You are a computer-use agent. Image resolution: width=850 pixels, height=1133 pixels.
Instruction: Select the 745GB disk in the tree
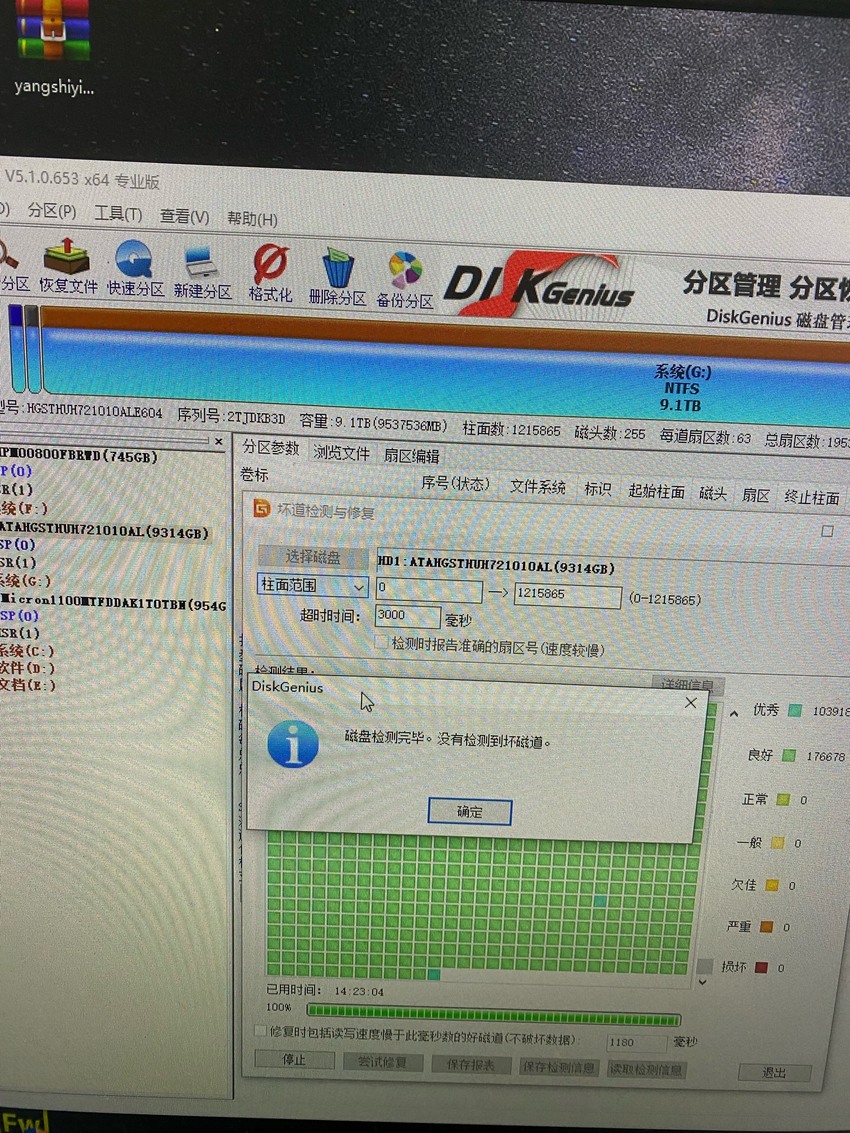80,456
